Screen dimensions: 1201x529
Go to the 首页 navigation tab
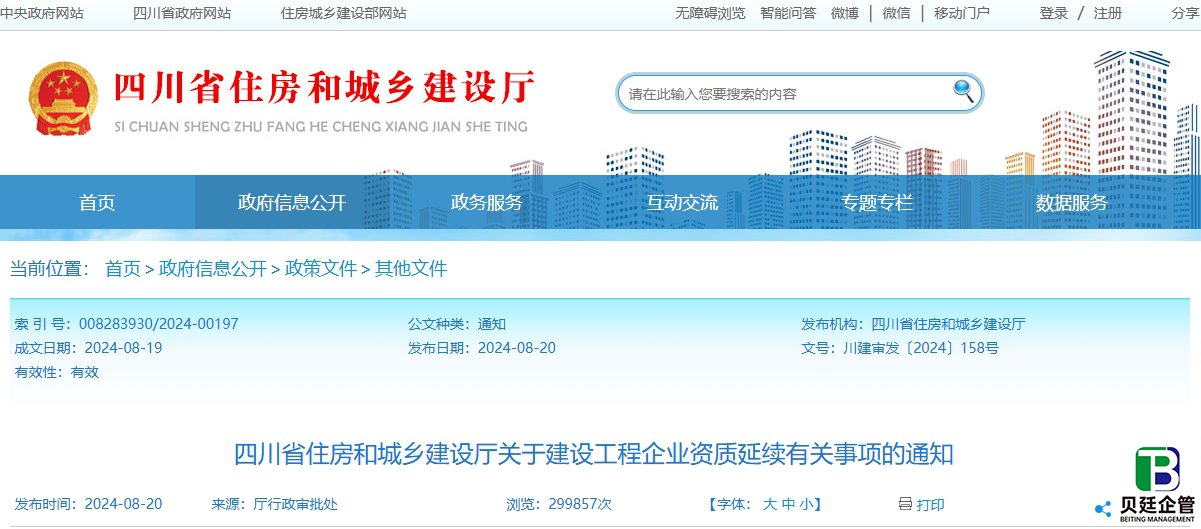pos(97,203)
